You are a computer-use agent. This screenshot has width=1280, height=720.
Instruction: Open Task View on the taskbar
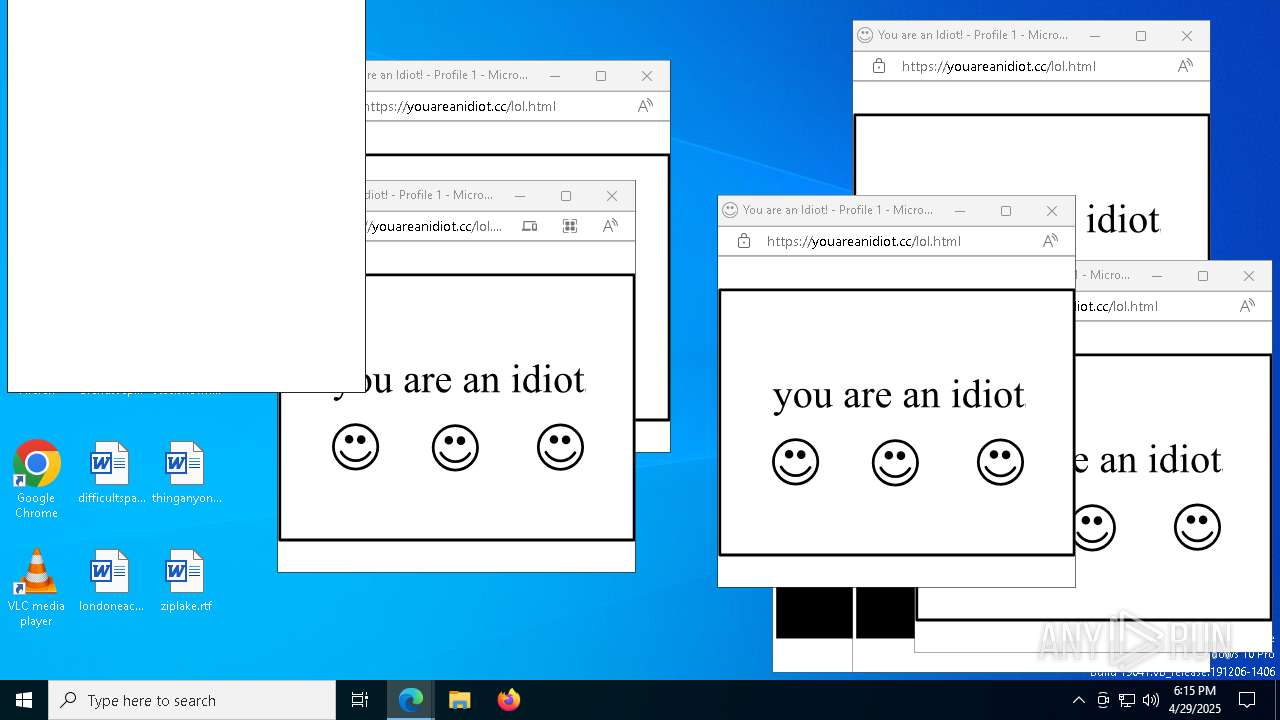click(x=360, y=700)
